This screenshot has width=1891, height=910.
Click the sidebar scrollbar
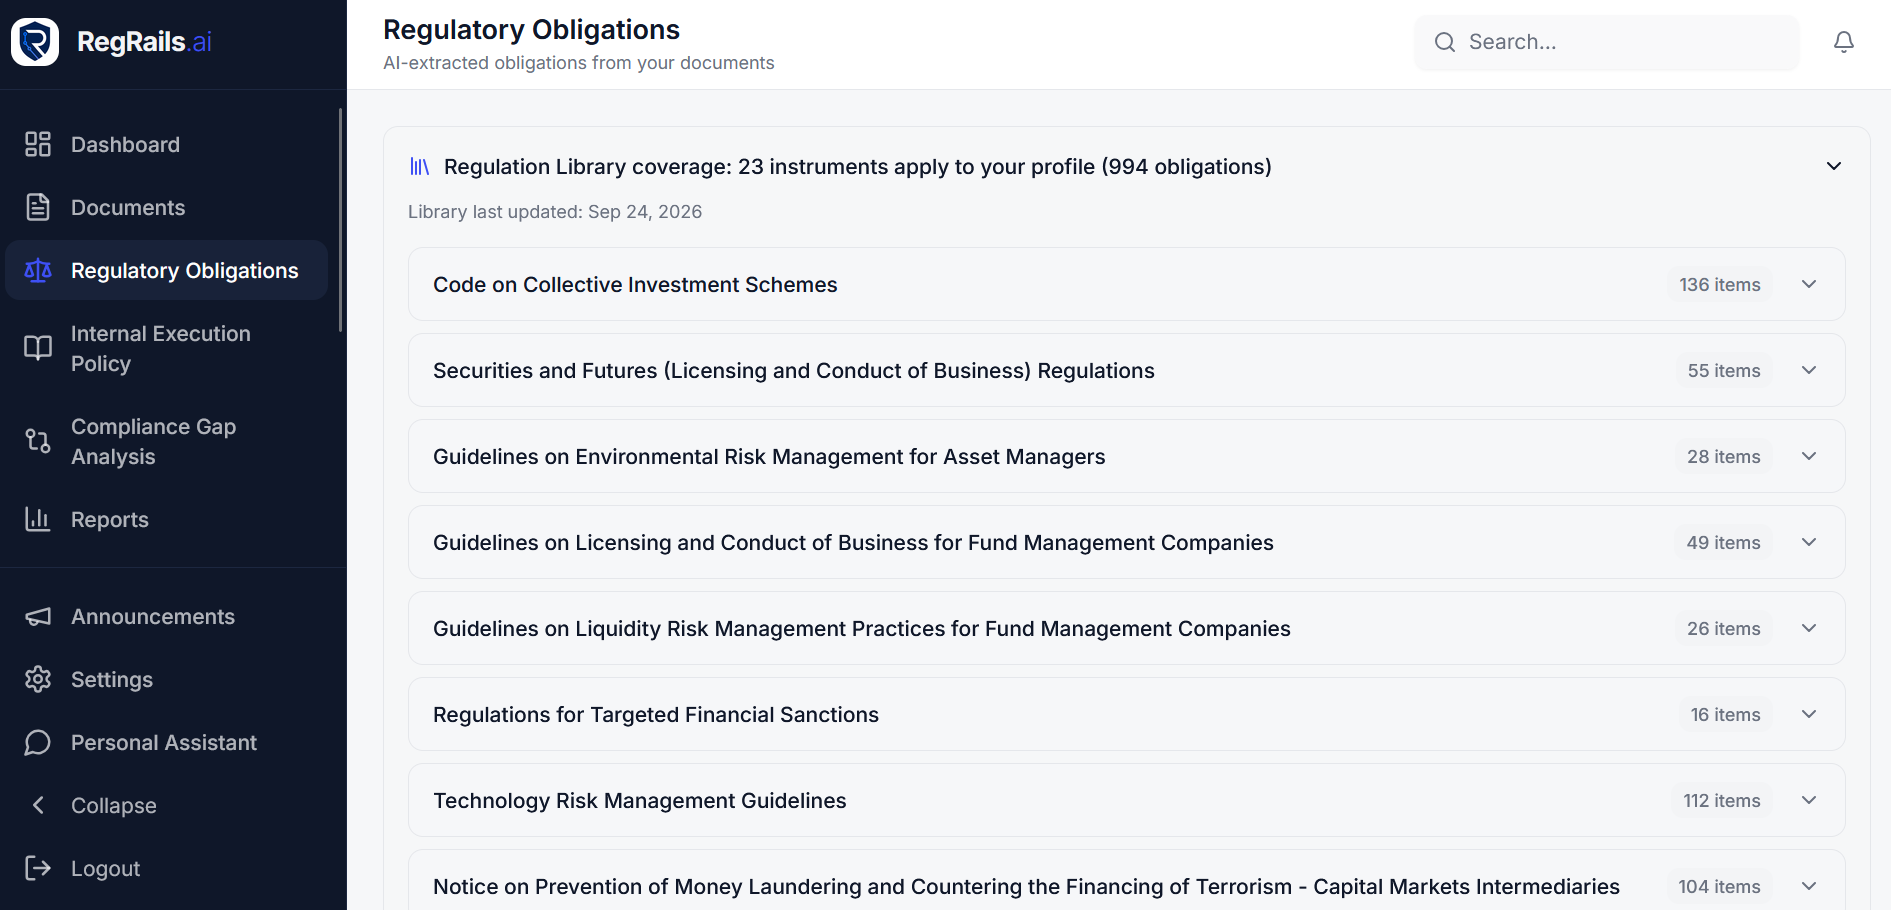[x=341, y=220]
